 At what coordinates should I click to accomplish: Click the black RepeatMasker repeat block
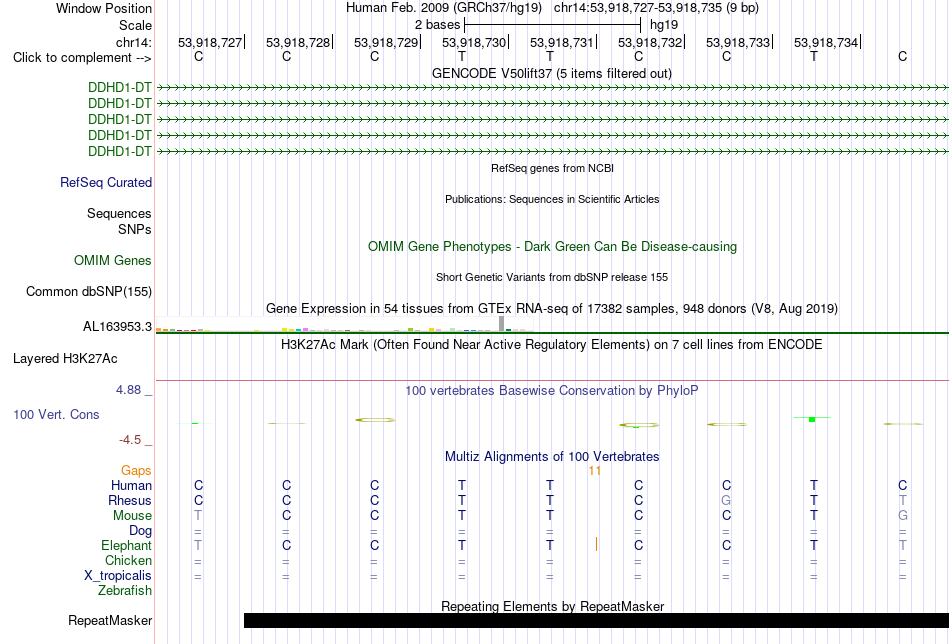pos(596,620)
